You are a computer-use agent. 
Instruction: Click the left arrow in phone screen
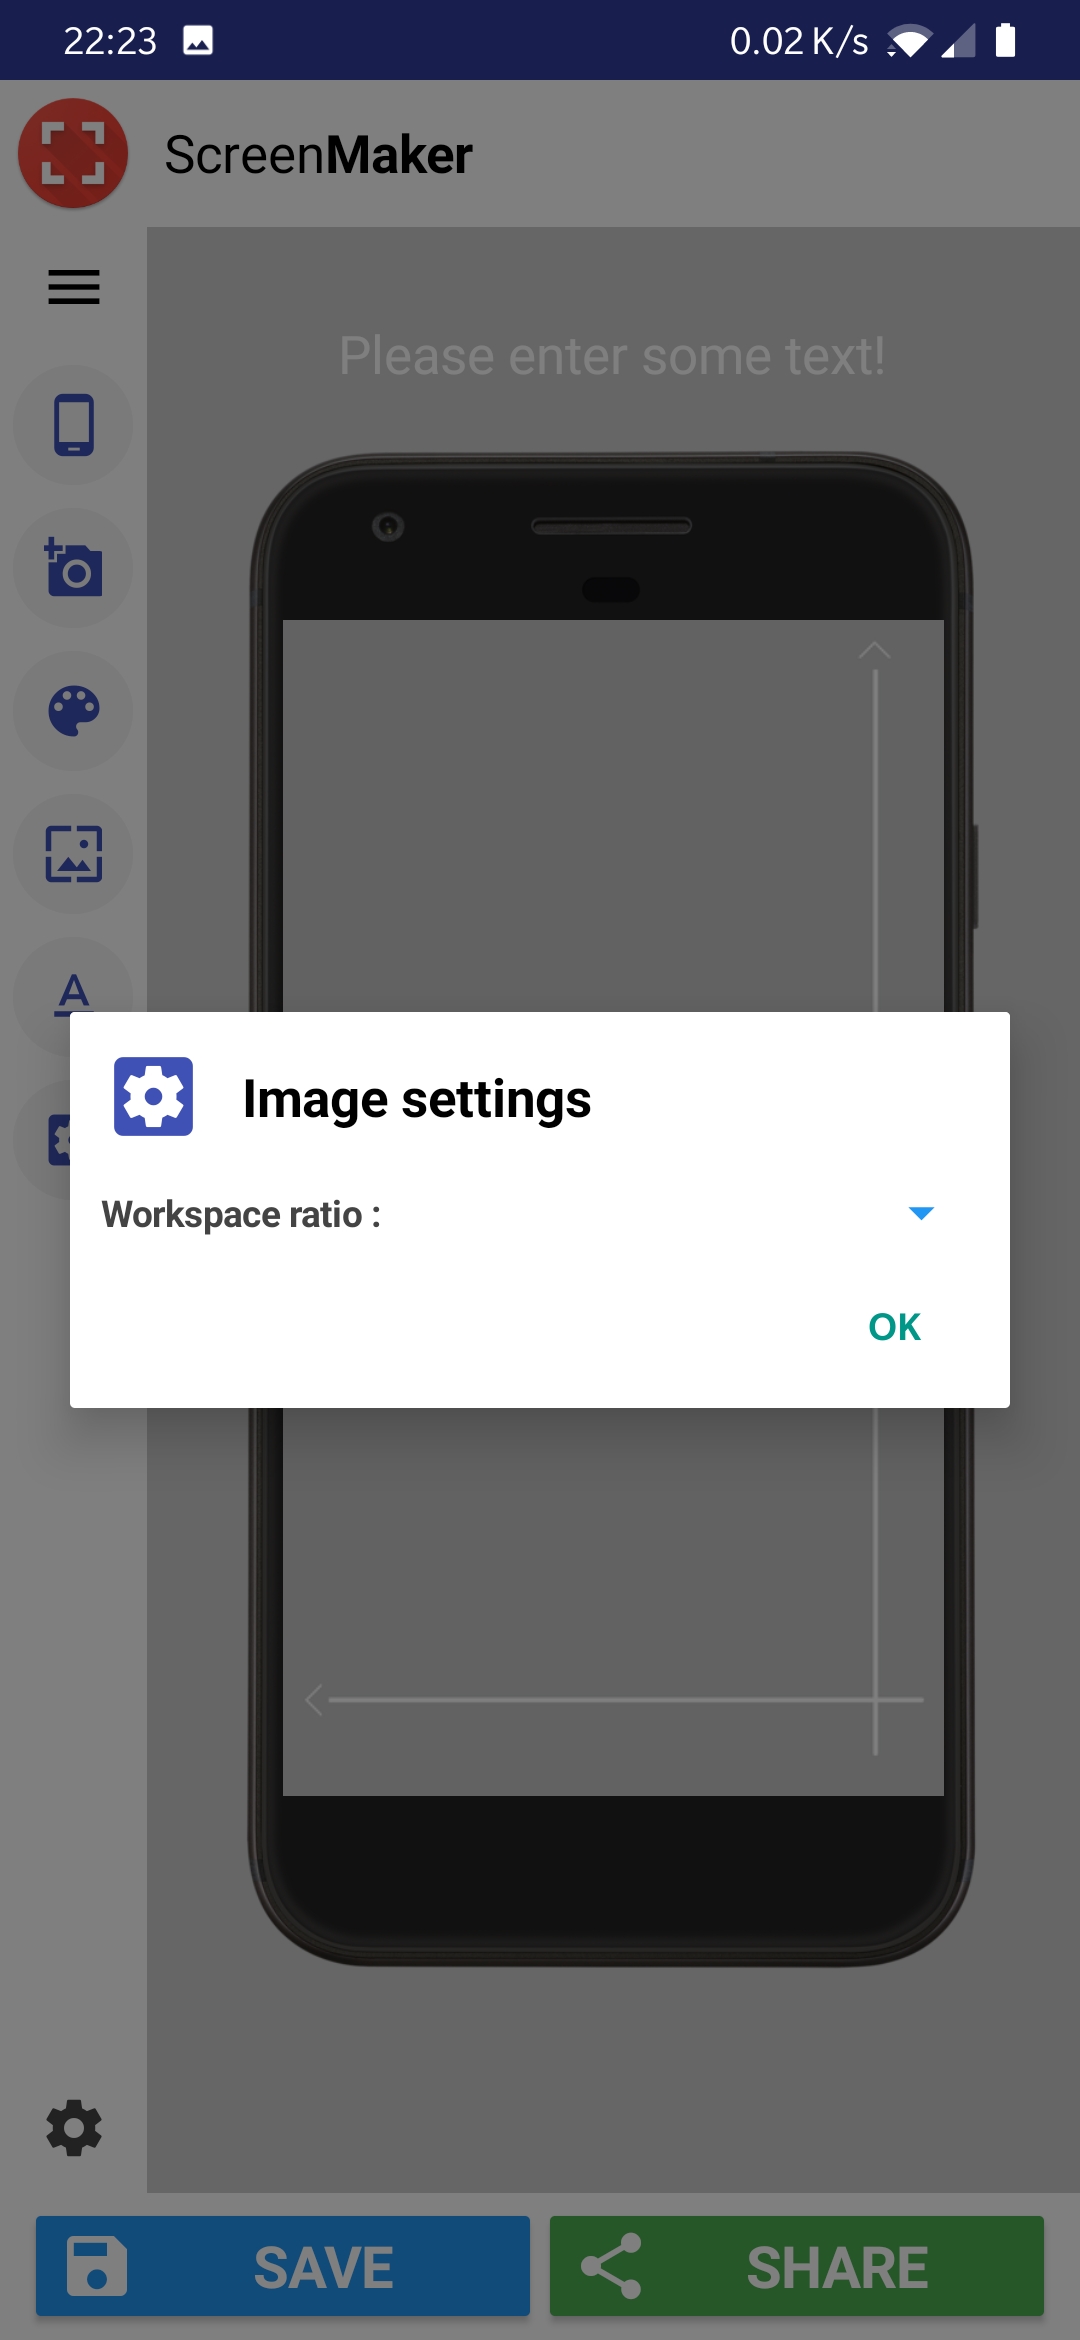pos(314,1699)
